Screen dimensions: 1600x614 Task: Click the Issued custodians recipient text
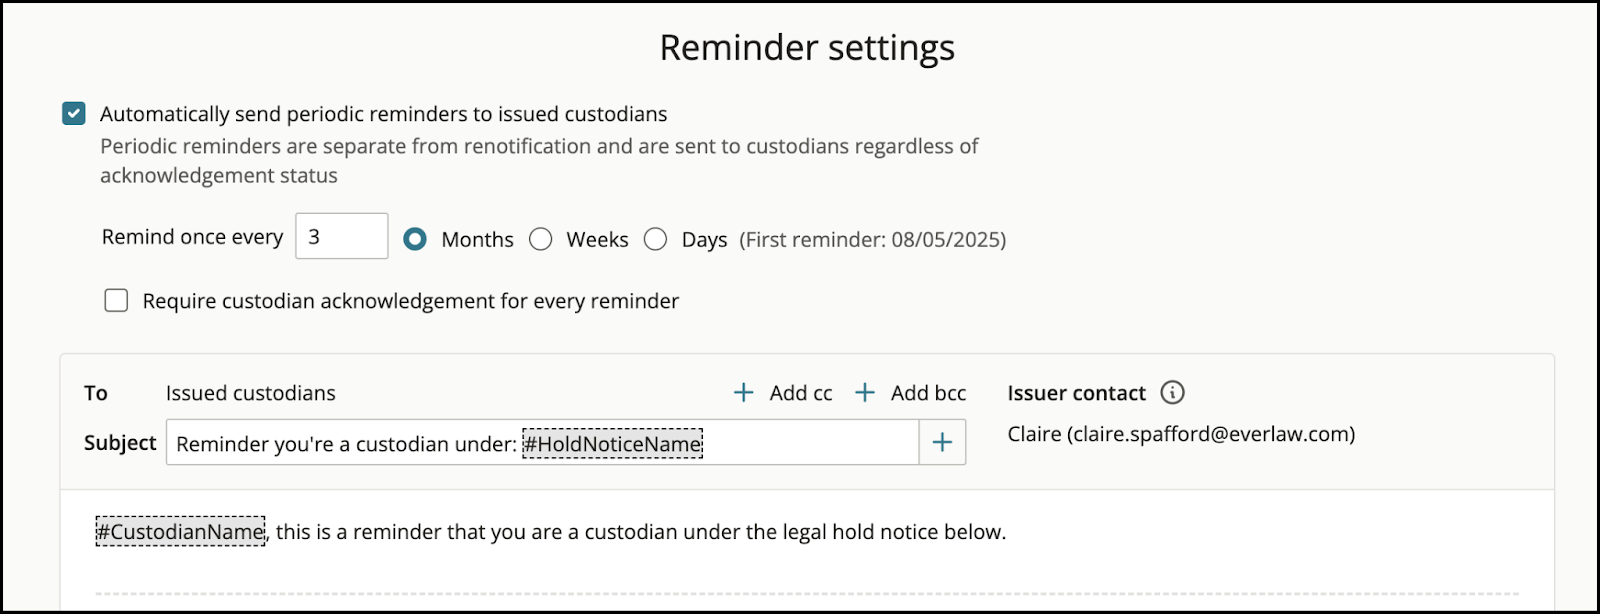[x=251, y=393]
